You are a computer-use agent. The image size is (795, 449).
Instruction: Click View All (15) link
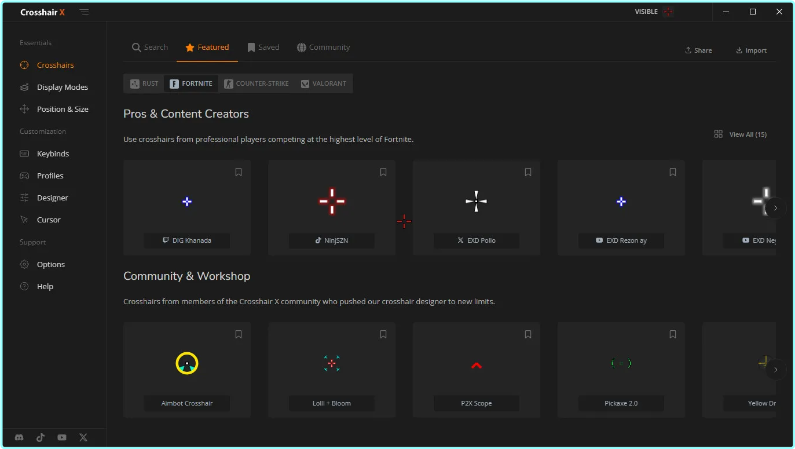741,134
